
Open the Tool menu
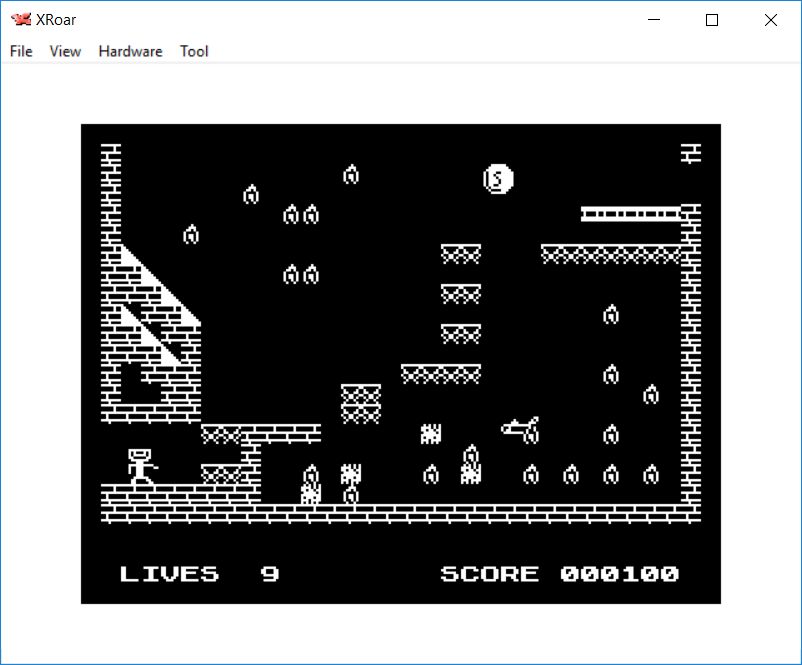click(x=194, y=51)
